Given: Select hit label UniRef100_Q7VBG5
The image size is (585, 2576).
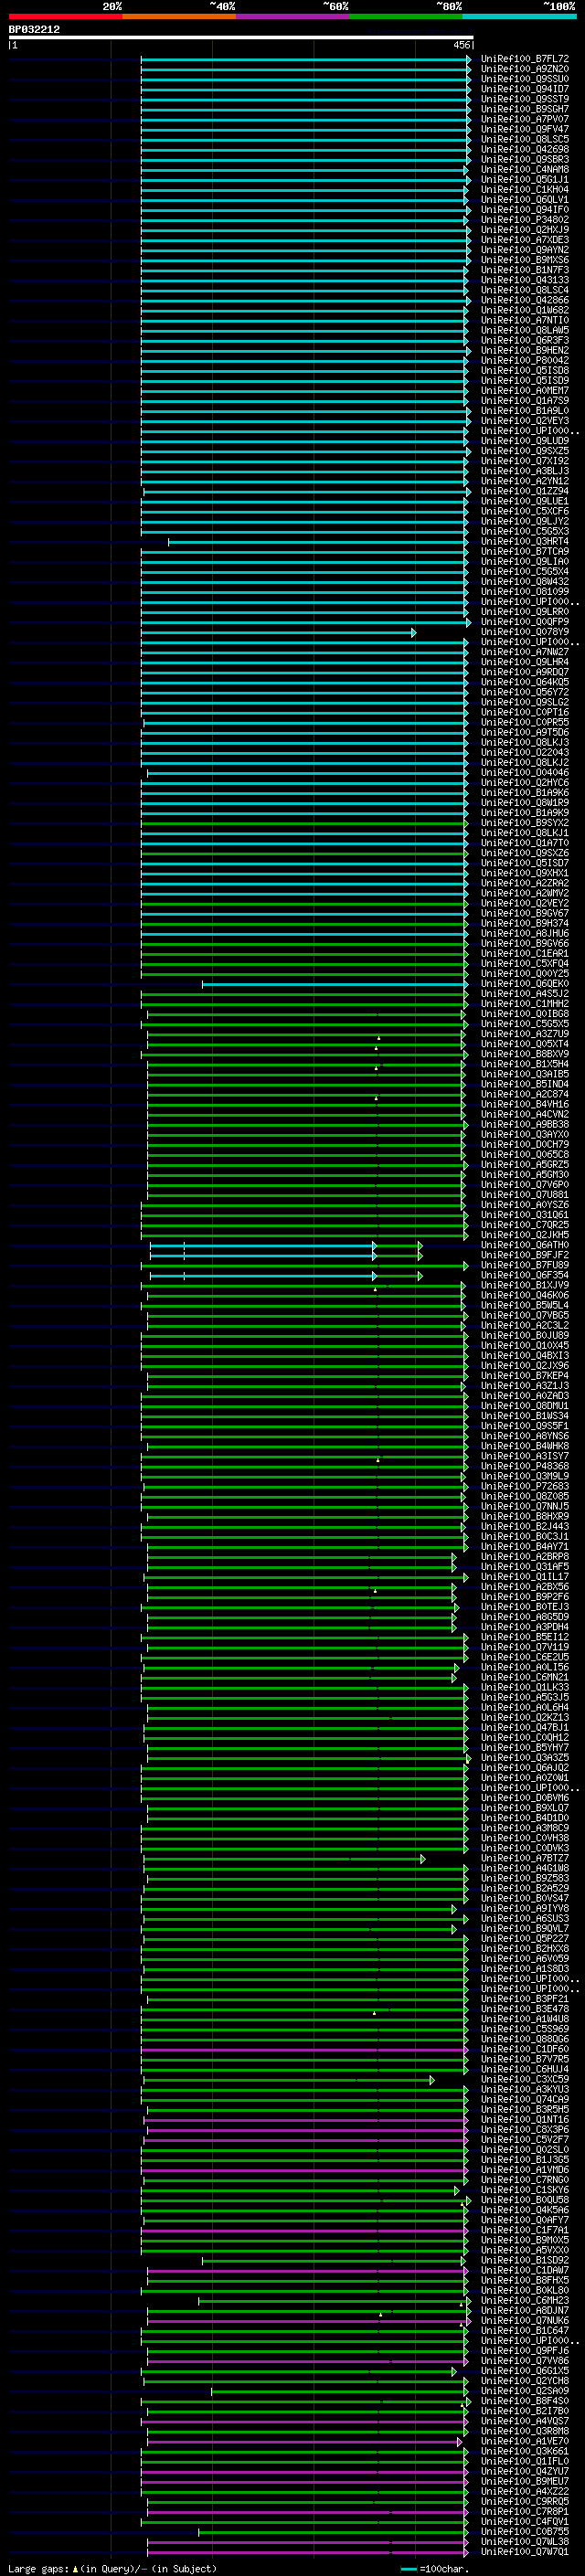Looking at the screenshot, I should tap(525, 1315).
